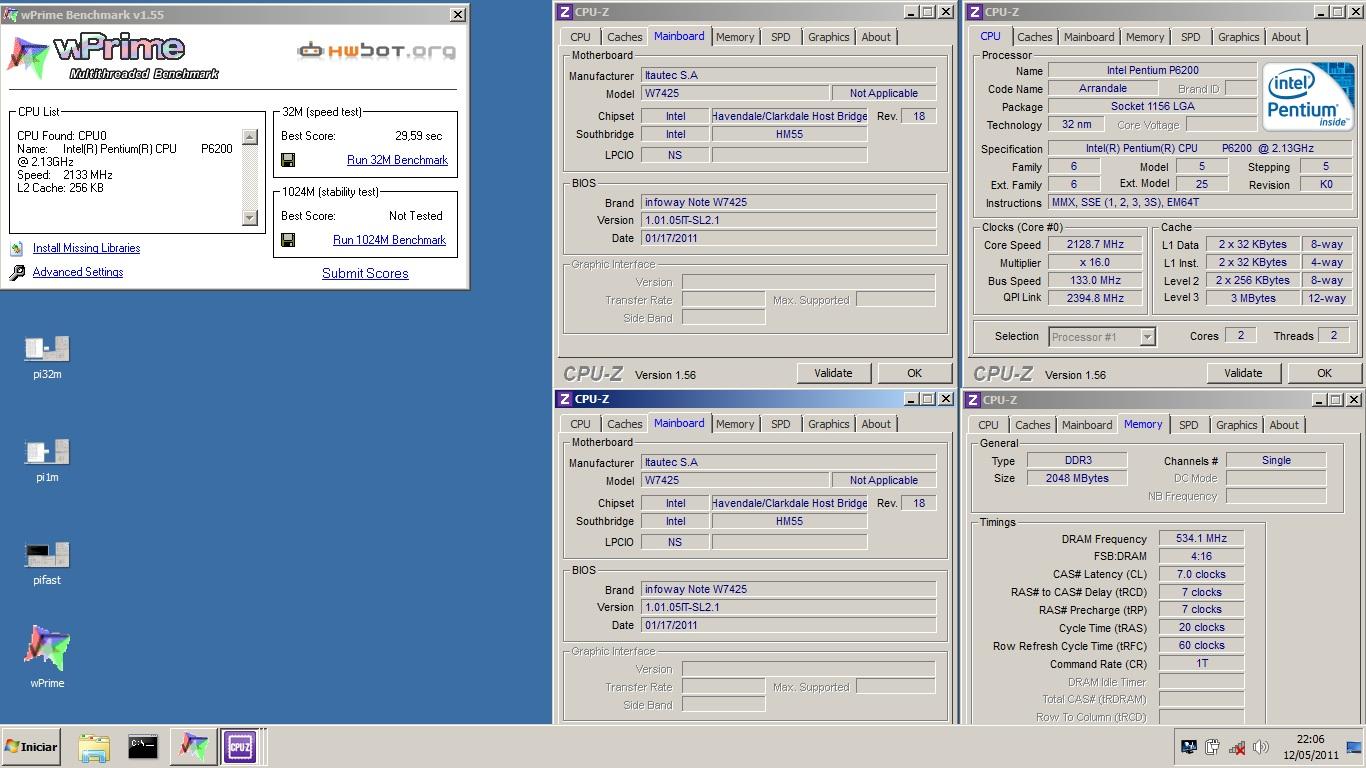Click the network tray icon
The image size is (1366, 768).
(x=1237, y=747)
